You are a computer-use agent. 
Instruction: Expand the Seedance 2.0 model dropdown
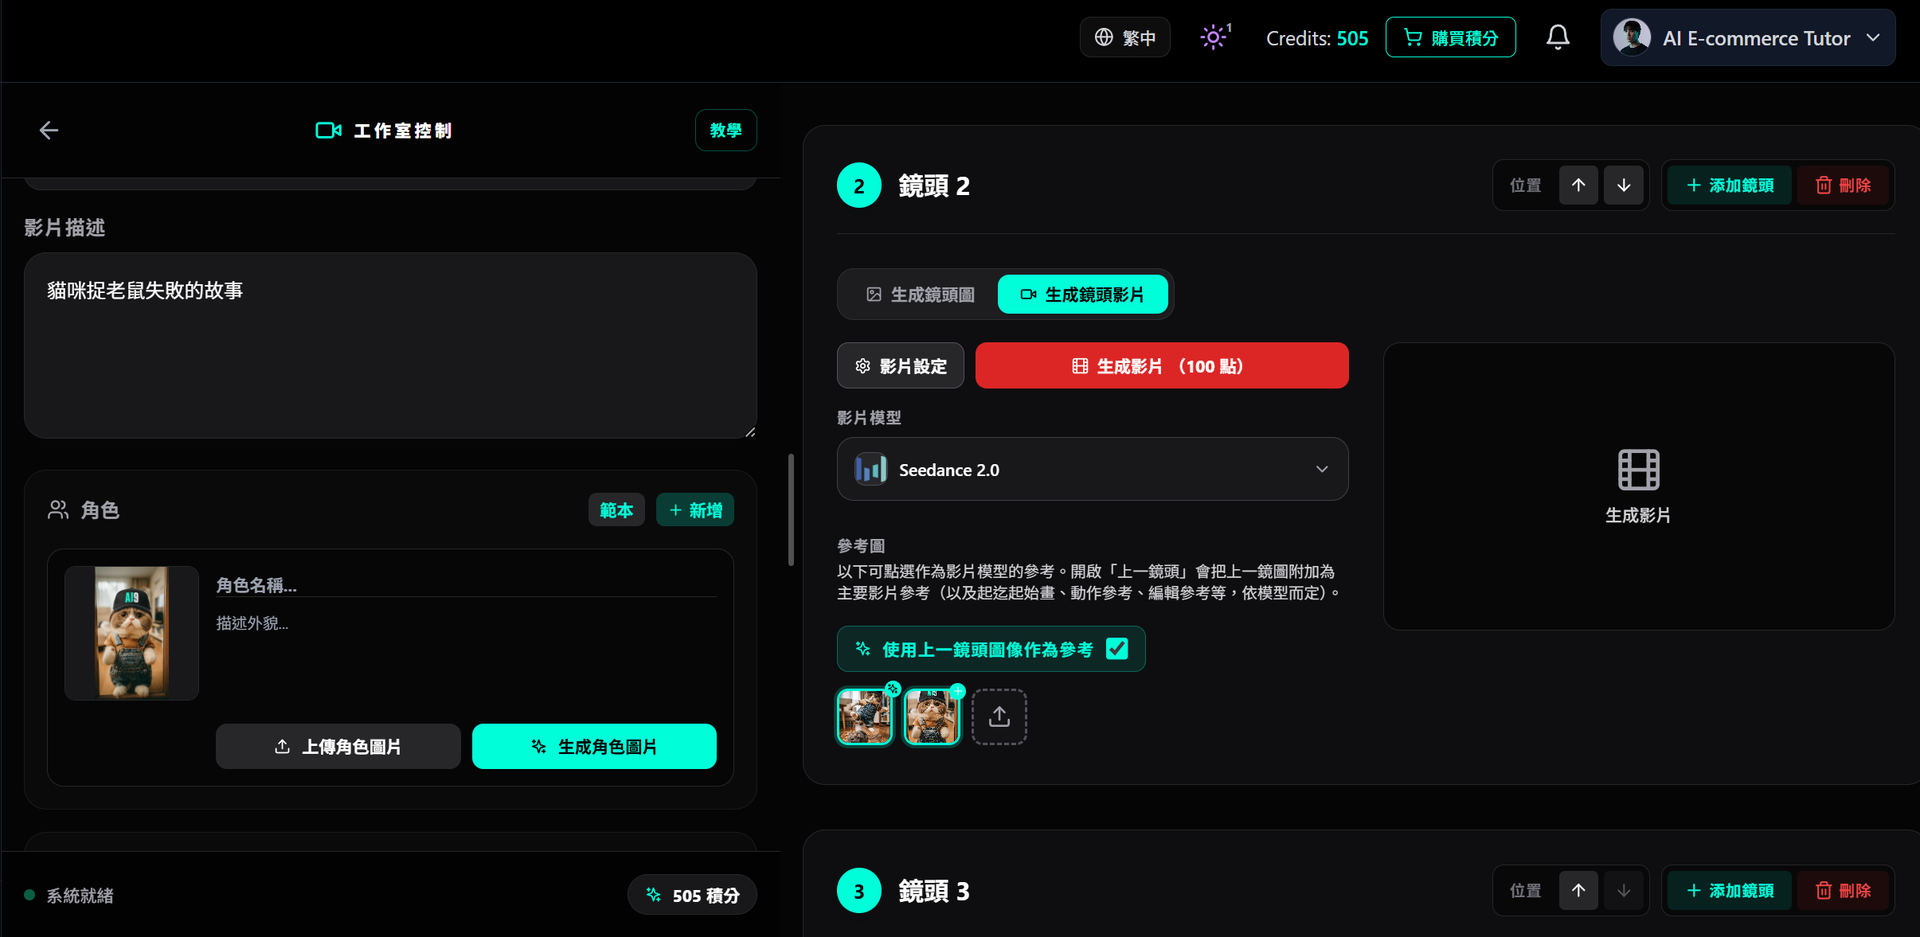coord(1092,469)
